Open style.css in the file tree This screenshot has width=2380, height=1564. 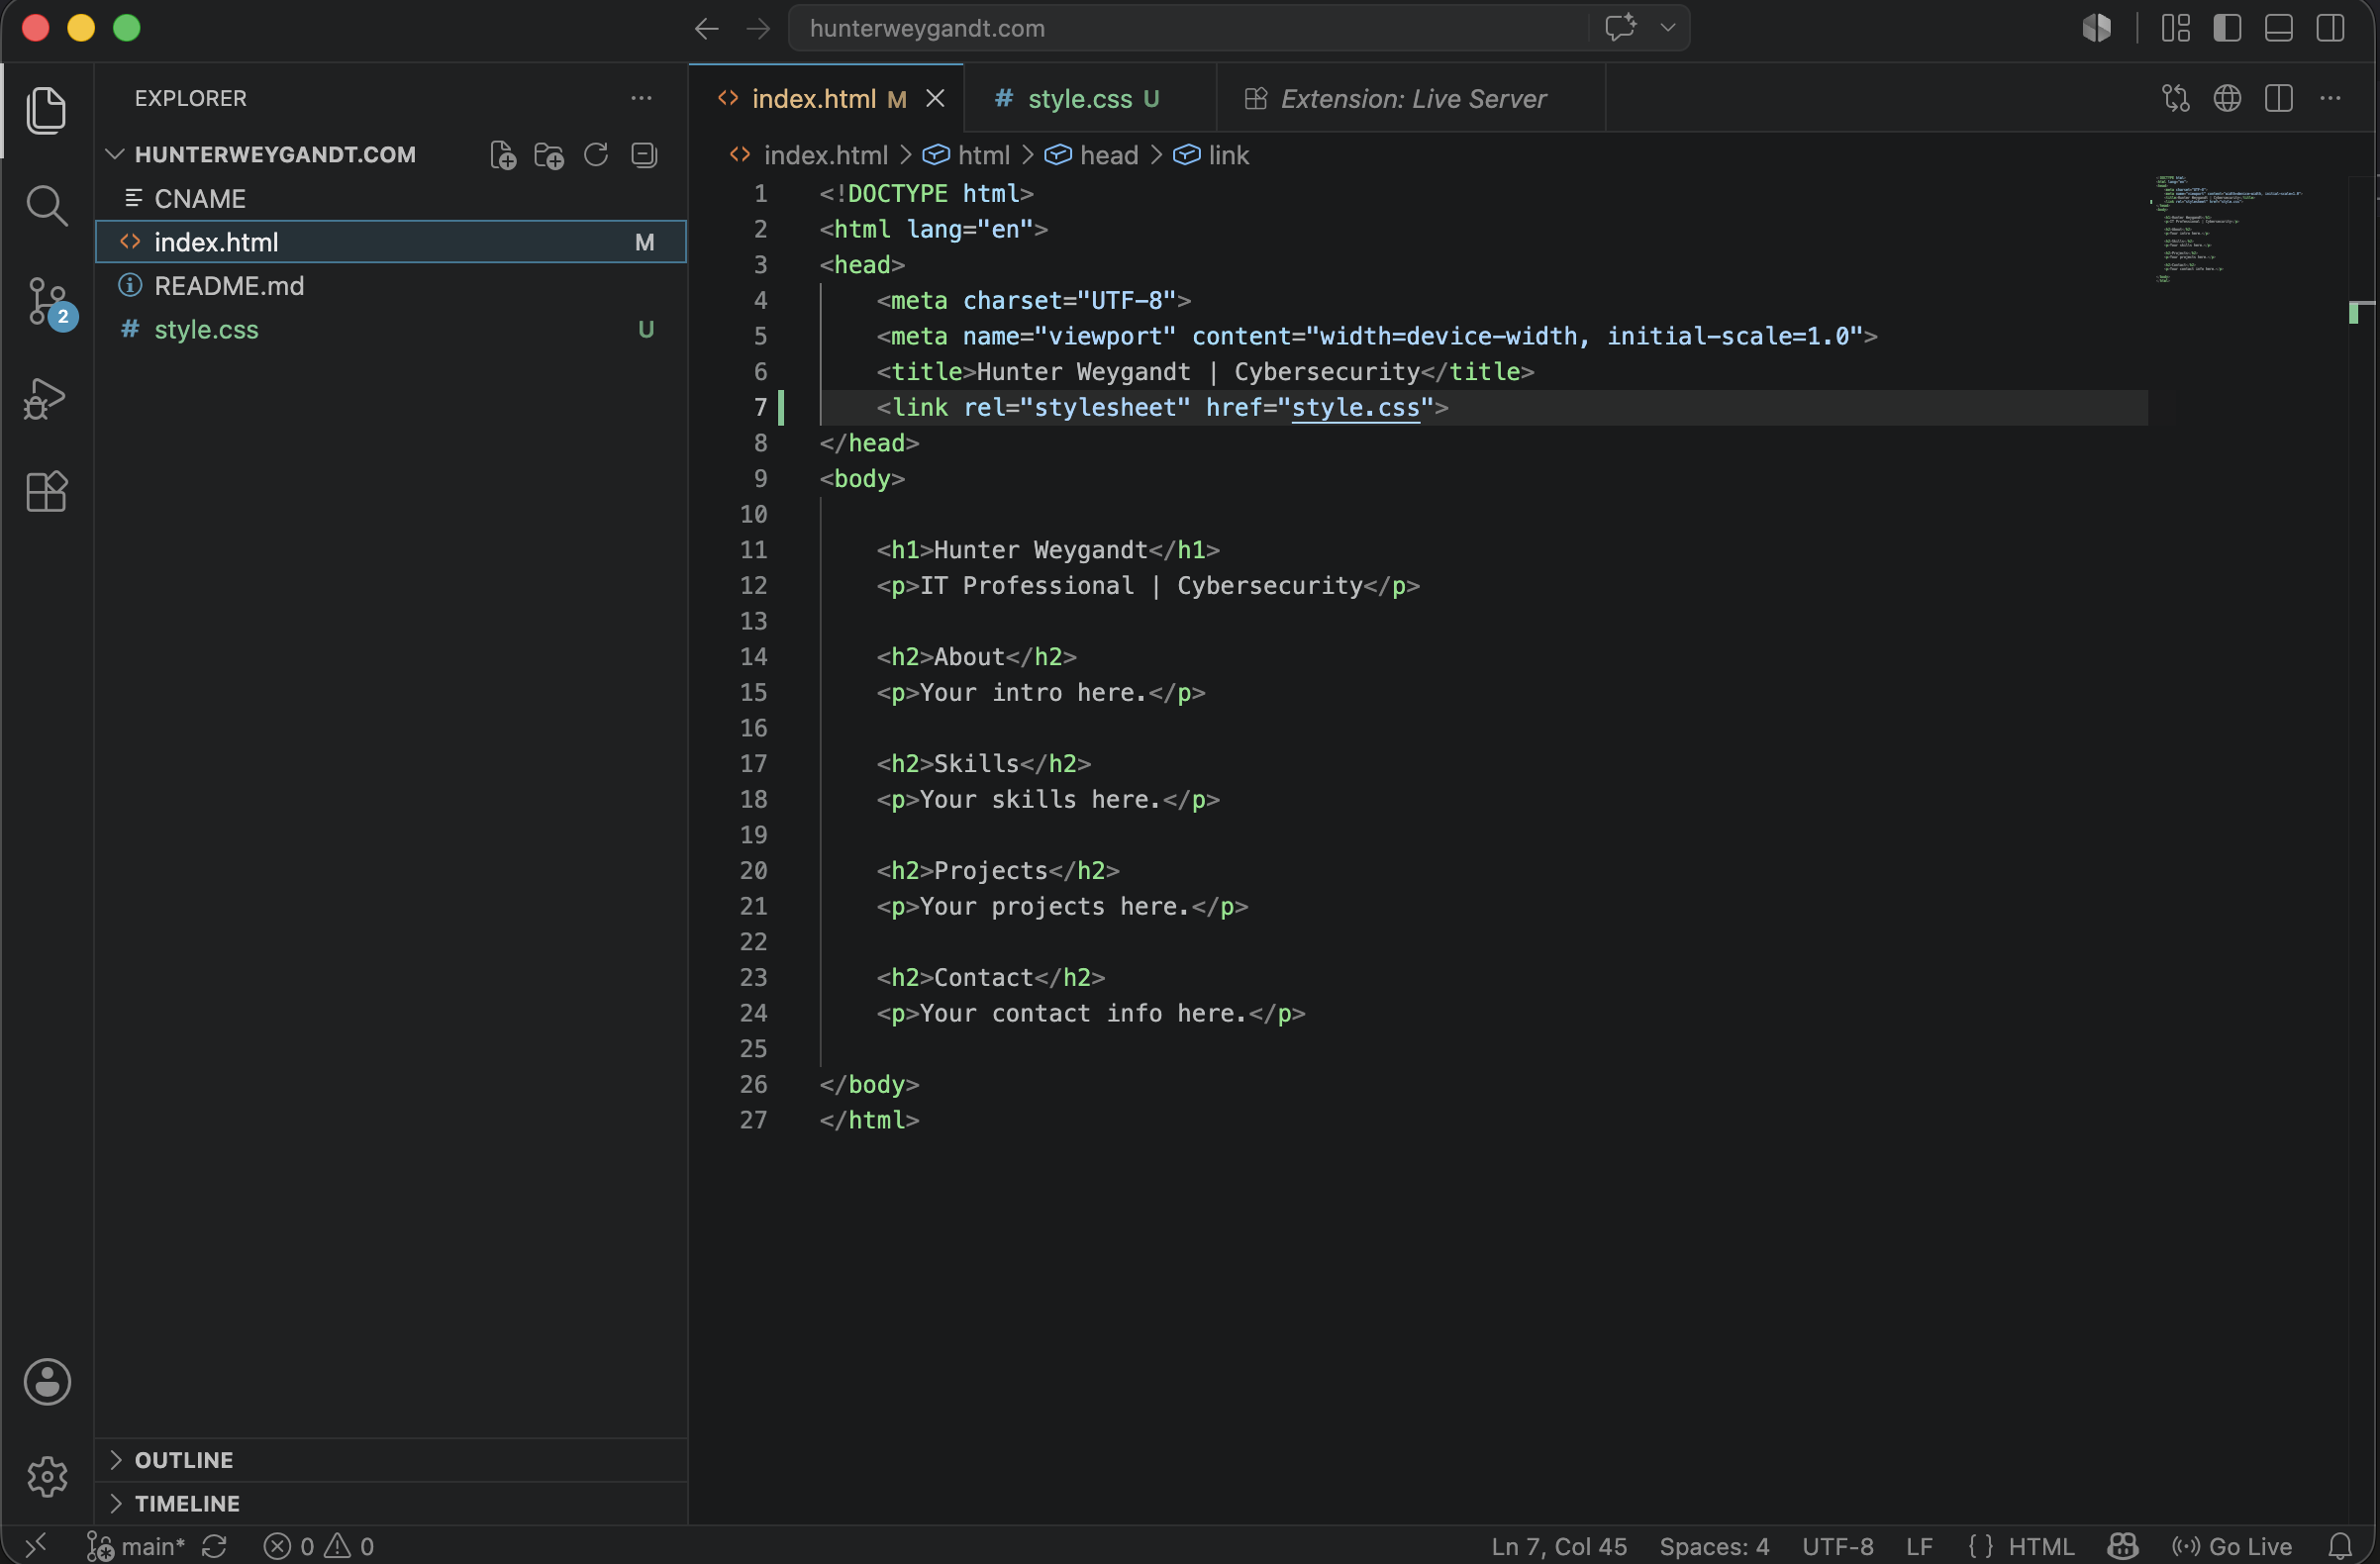tap(391, 329)
